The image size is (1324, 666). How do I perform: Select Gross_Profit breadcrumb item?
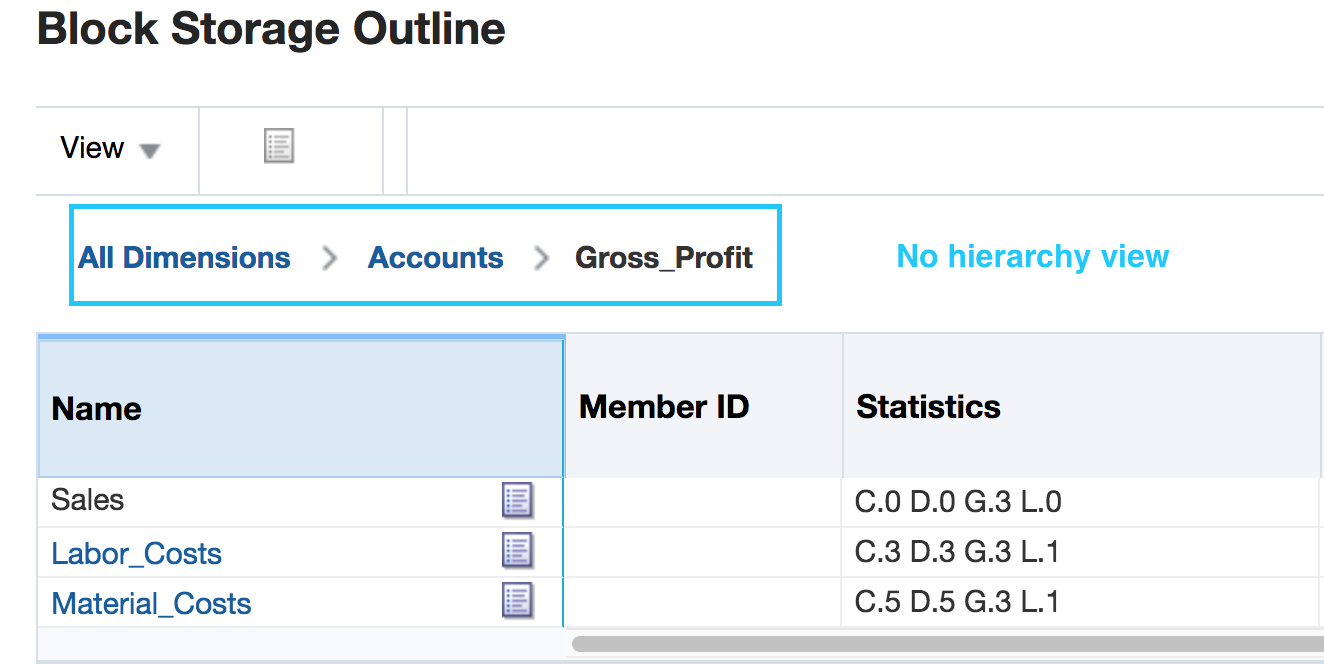(x=664, y=258)
